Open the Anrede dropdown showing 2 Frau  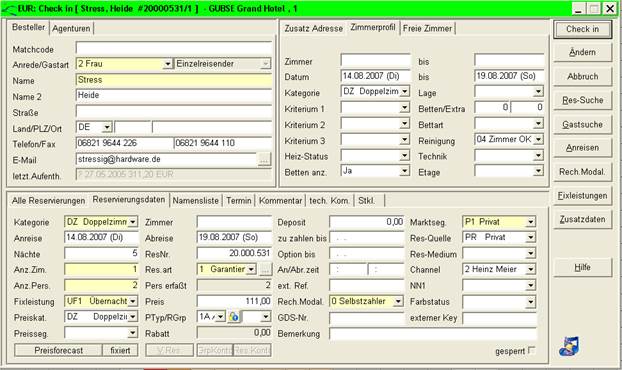pos(168,64)
